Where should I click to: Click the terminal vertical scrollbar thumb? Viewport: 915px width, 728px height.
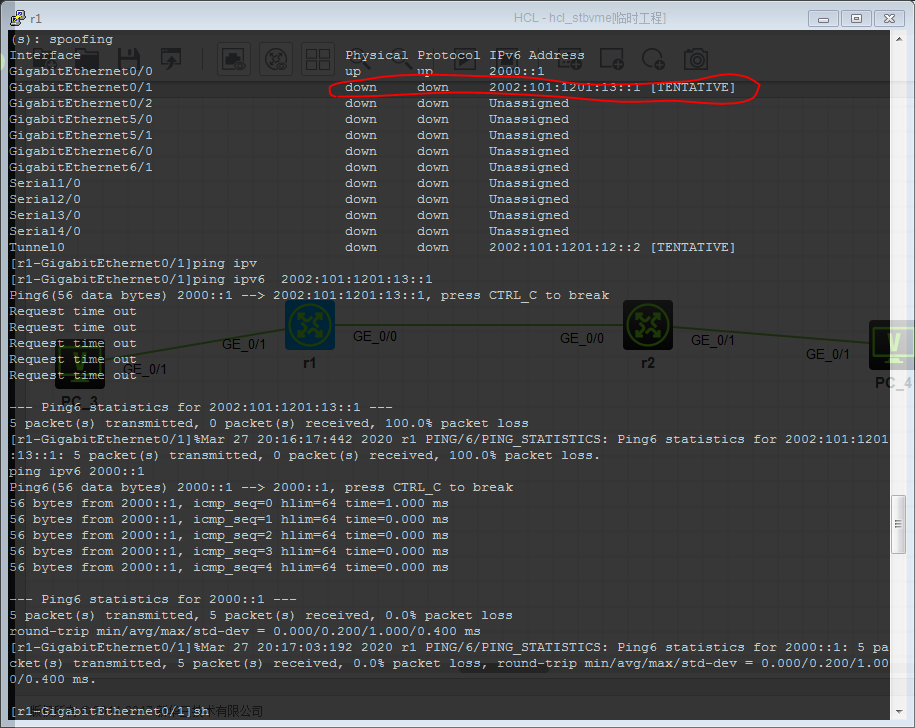click(899, 524)
